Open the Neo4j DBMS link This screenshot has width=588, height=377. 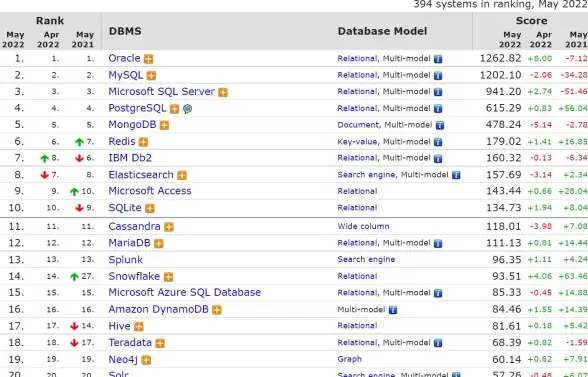[x=123, y=360]
